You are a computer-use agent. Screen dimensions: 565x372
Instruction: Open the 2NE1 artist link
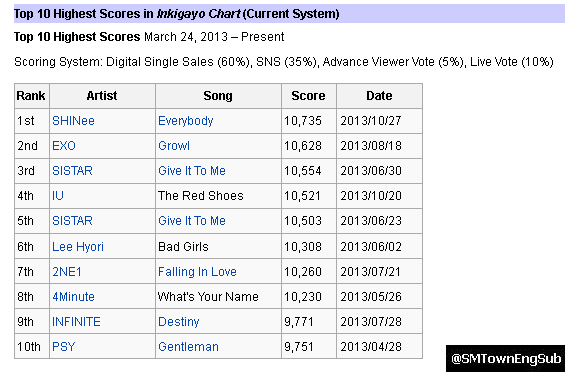tap(67, 271)
